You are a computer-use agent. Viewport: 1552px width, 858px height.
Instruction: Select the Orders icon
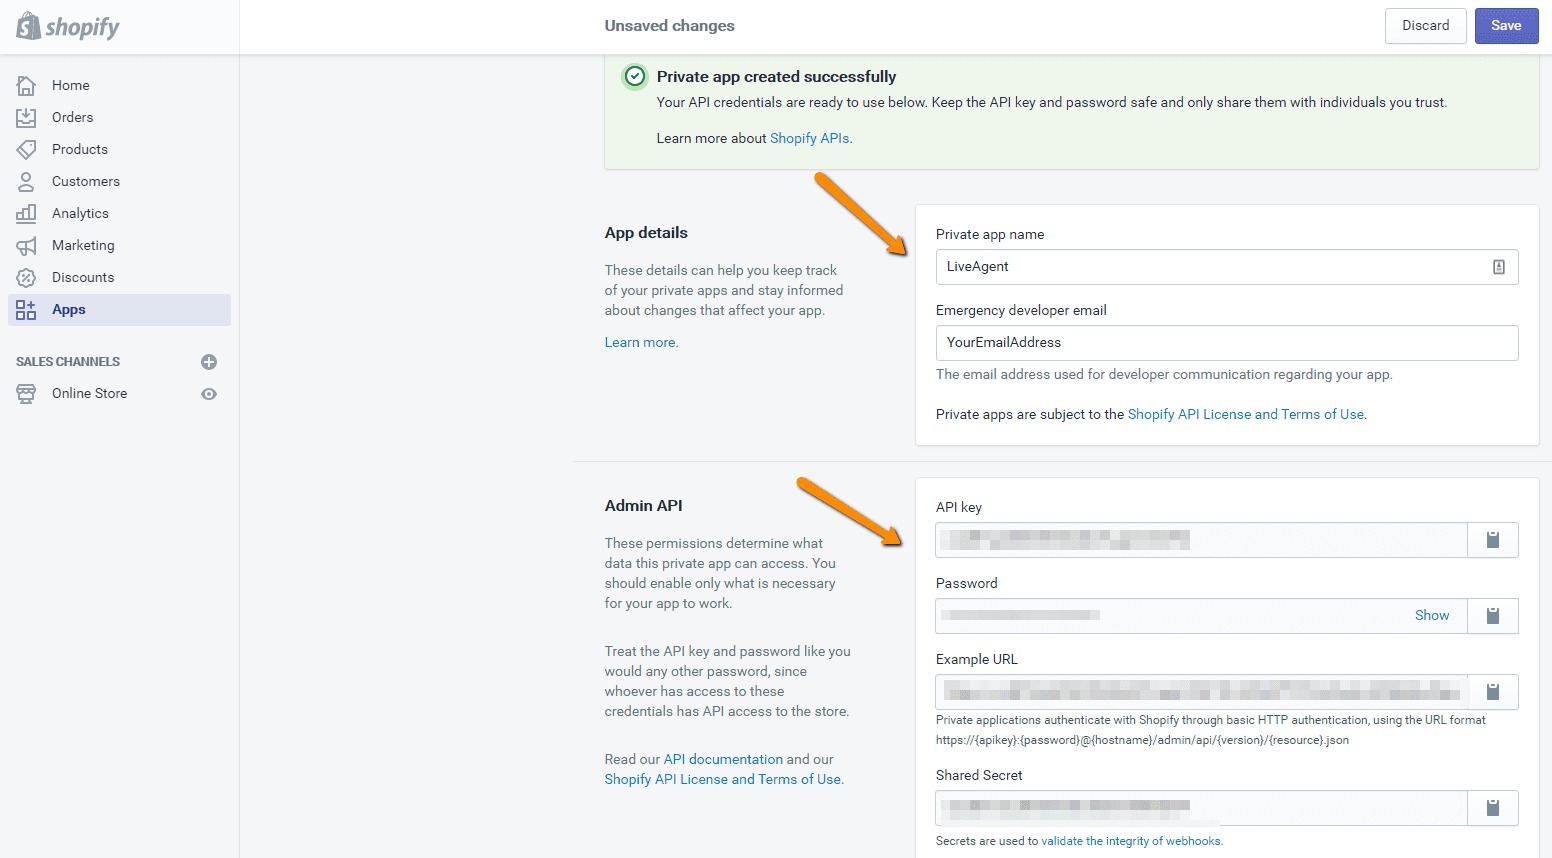[27, 117]
